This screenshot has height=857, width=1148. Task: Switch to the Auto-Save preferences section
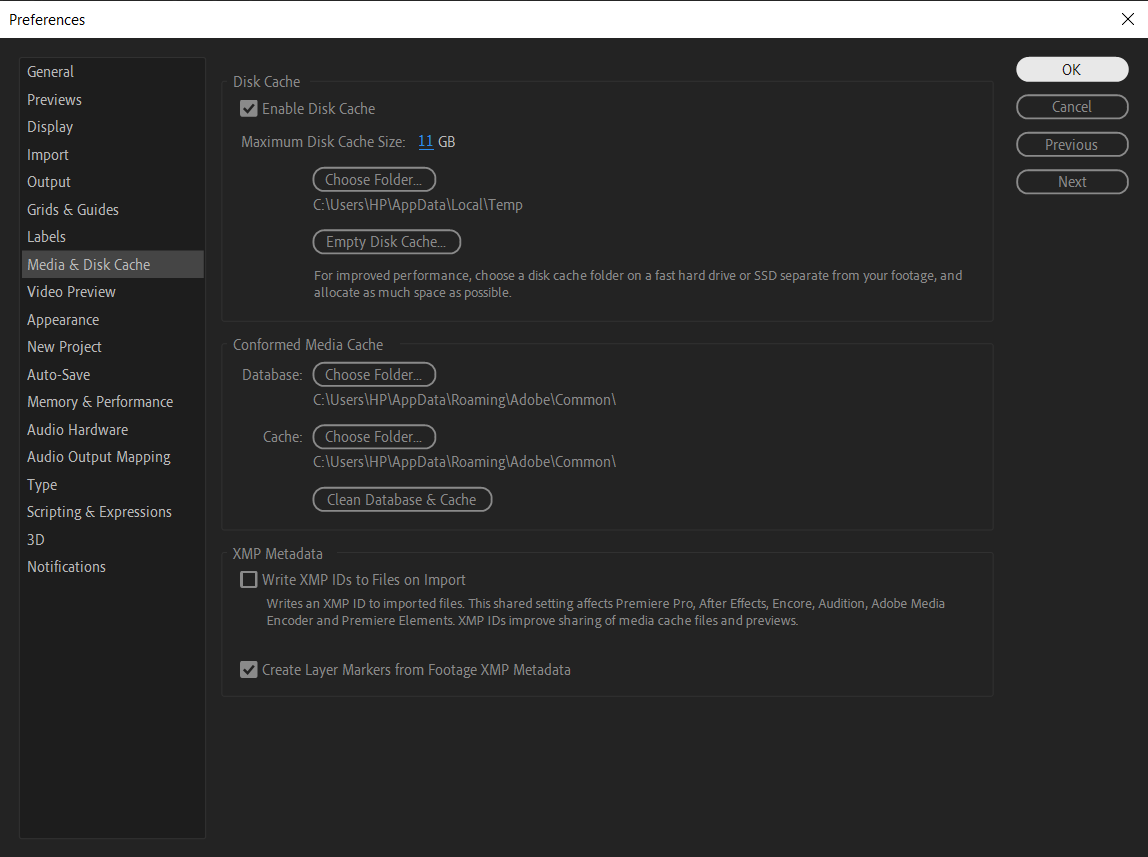pos(59,375)
